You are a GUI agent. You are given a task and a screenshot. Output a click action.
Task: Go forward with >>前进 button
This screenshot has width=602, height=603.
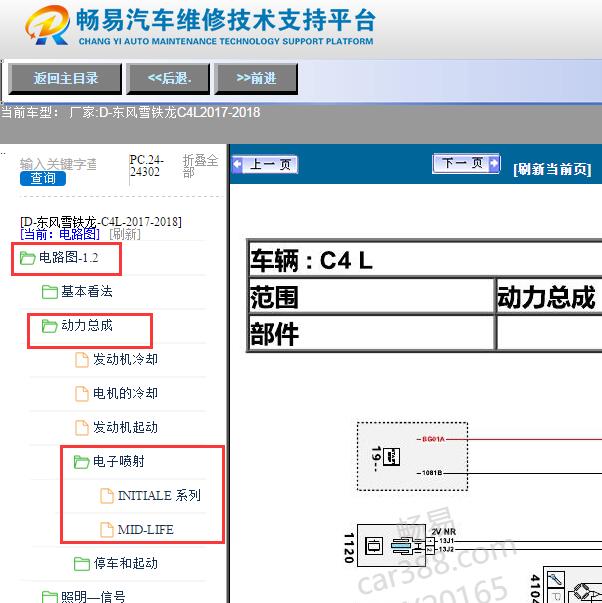[x=256, y=79]
